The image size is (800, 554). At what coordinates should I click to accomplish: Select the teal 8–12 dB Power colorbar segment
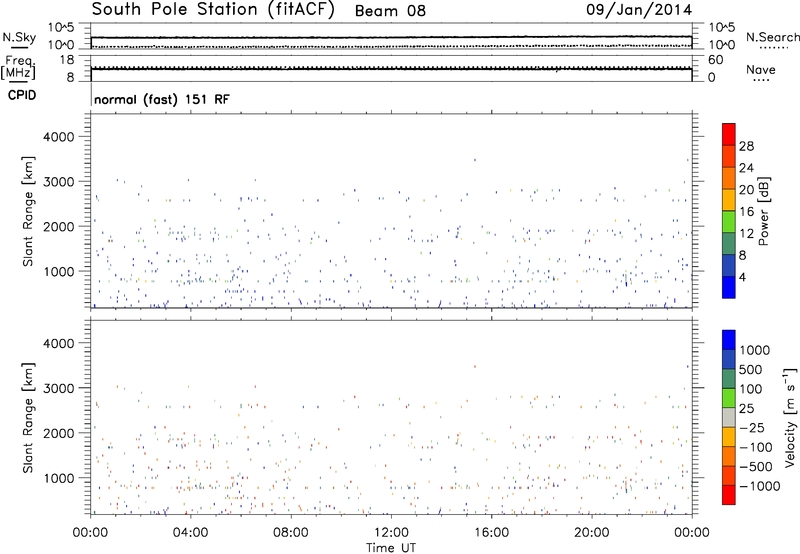(x=729, y=244)
